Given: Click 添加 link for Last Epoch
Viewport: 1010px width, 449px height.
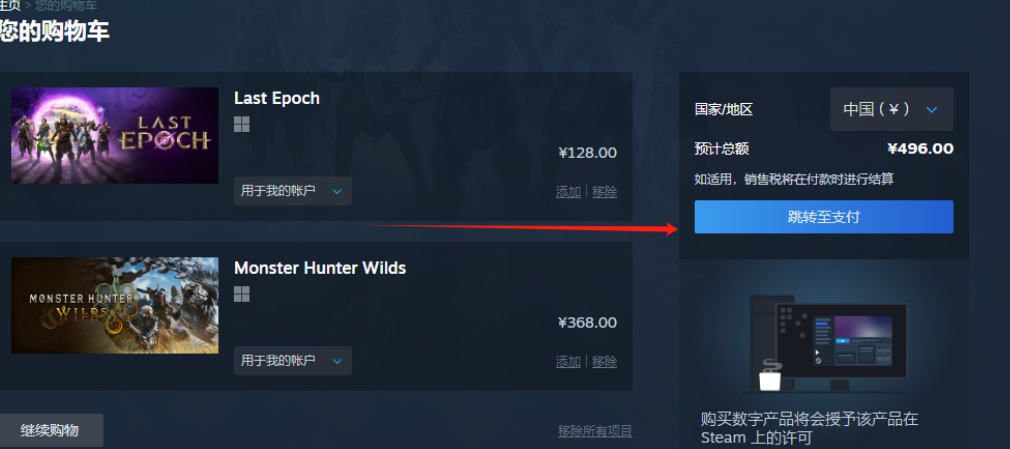Looking at the screenshot, I should pyautogui.click(x=568, y=192).
